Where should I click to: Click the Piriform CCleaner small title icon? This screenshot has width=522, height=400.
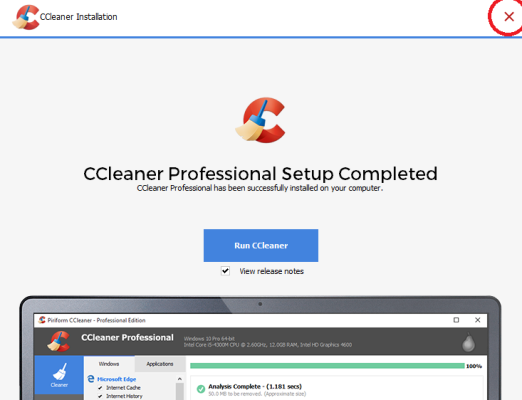point(42,320)
